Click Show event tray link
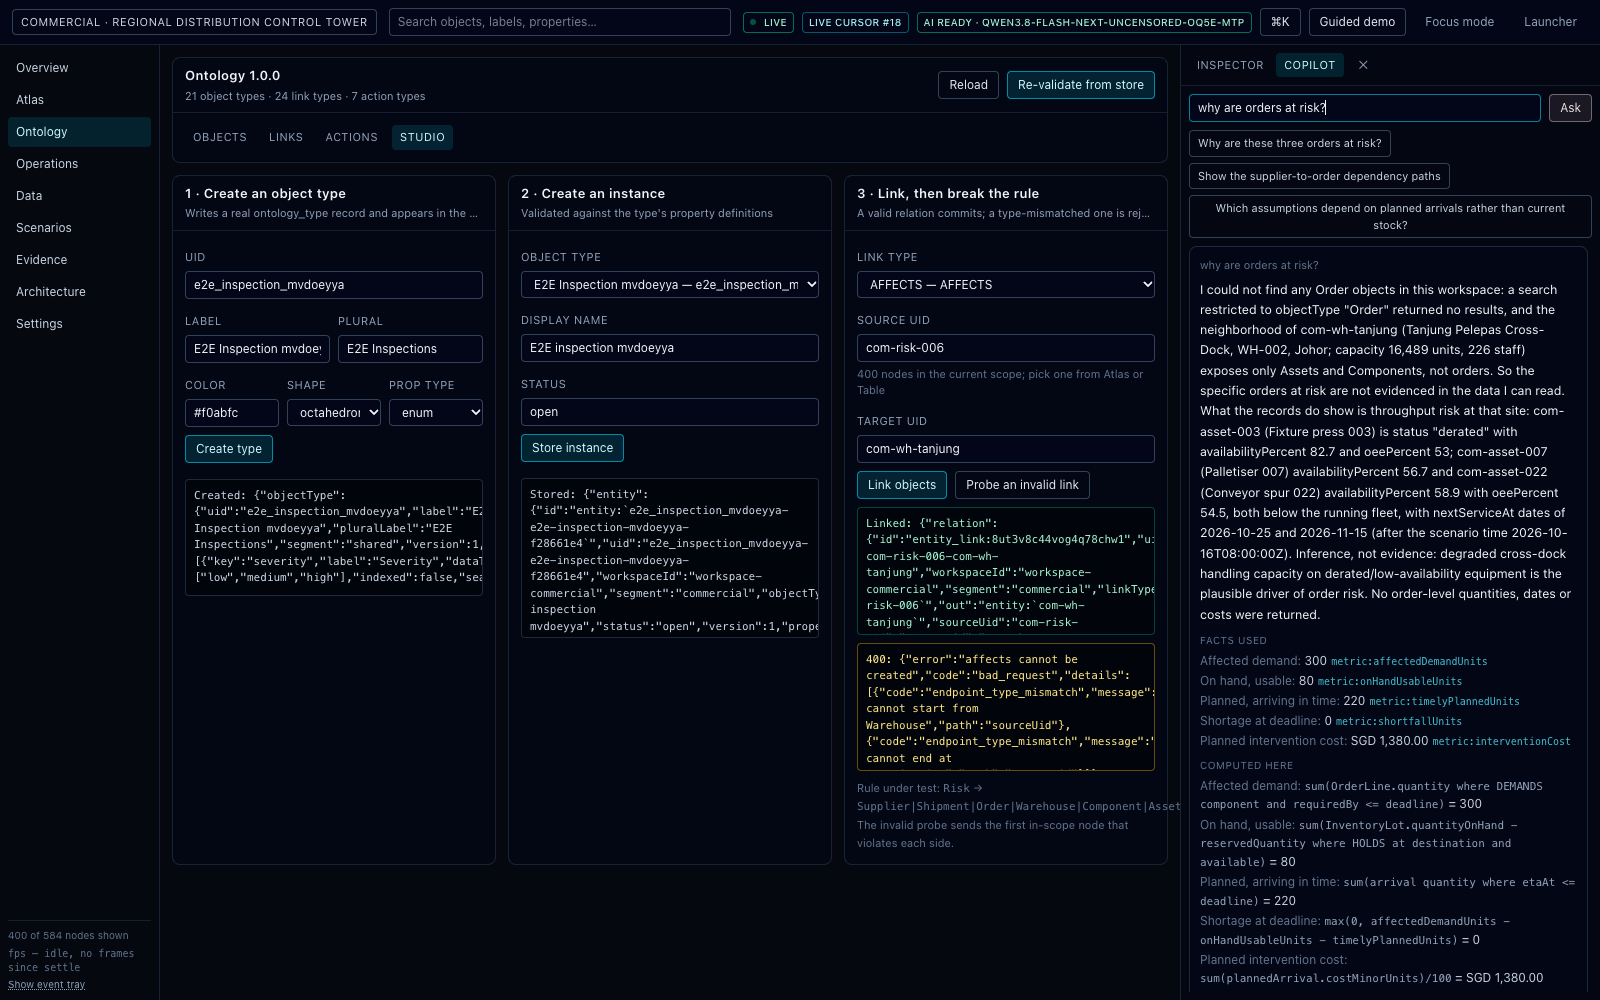This screenshot has width=1600, height=1000. [x=47, y=985]
